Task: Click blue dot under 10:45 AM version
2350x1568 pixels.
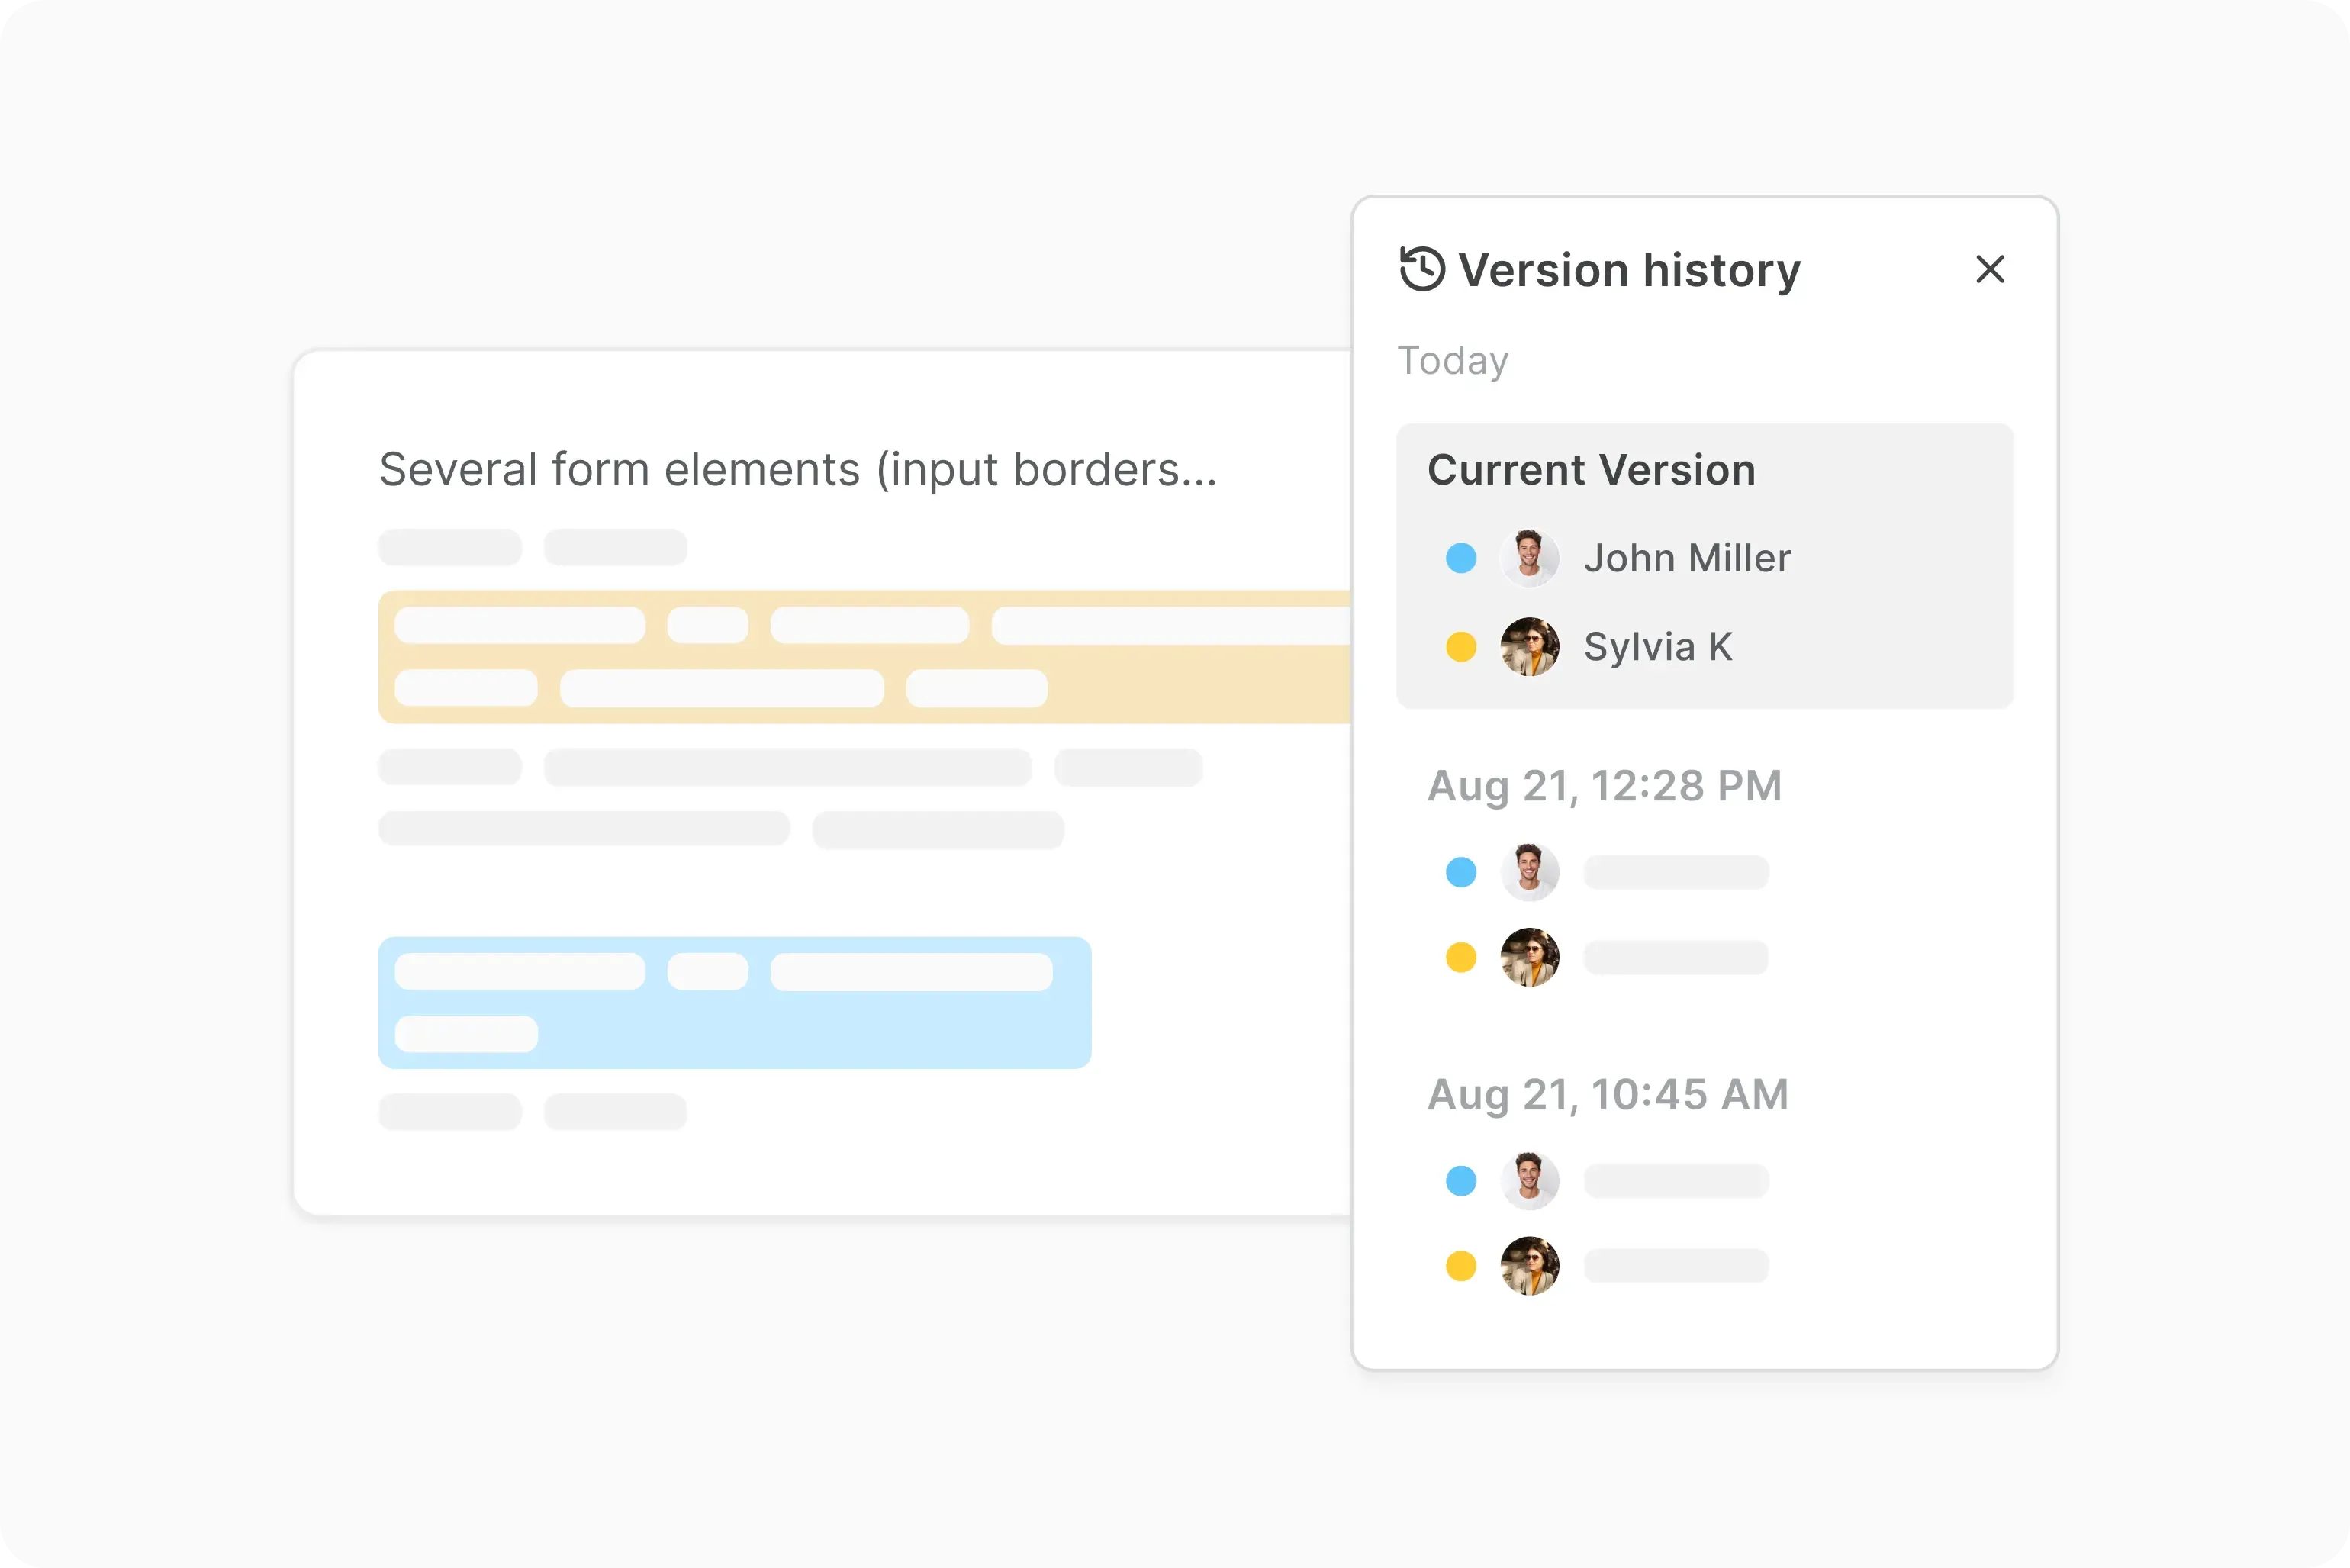Action: click(x=1461, y=1181)
